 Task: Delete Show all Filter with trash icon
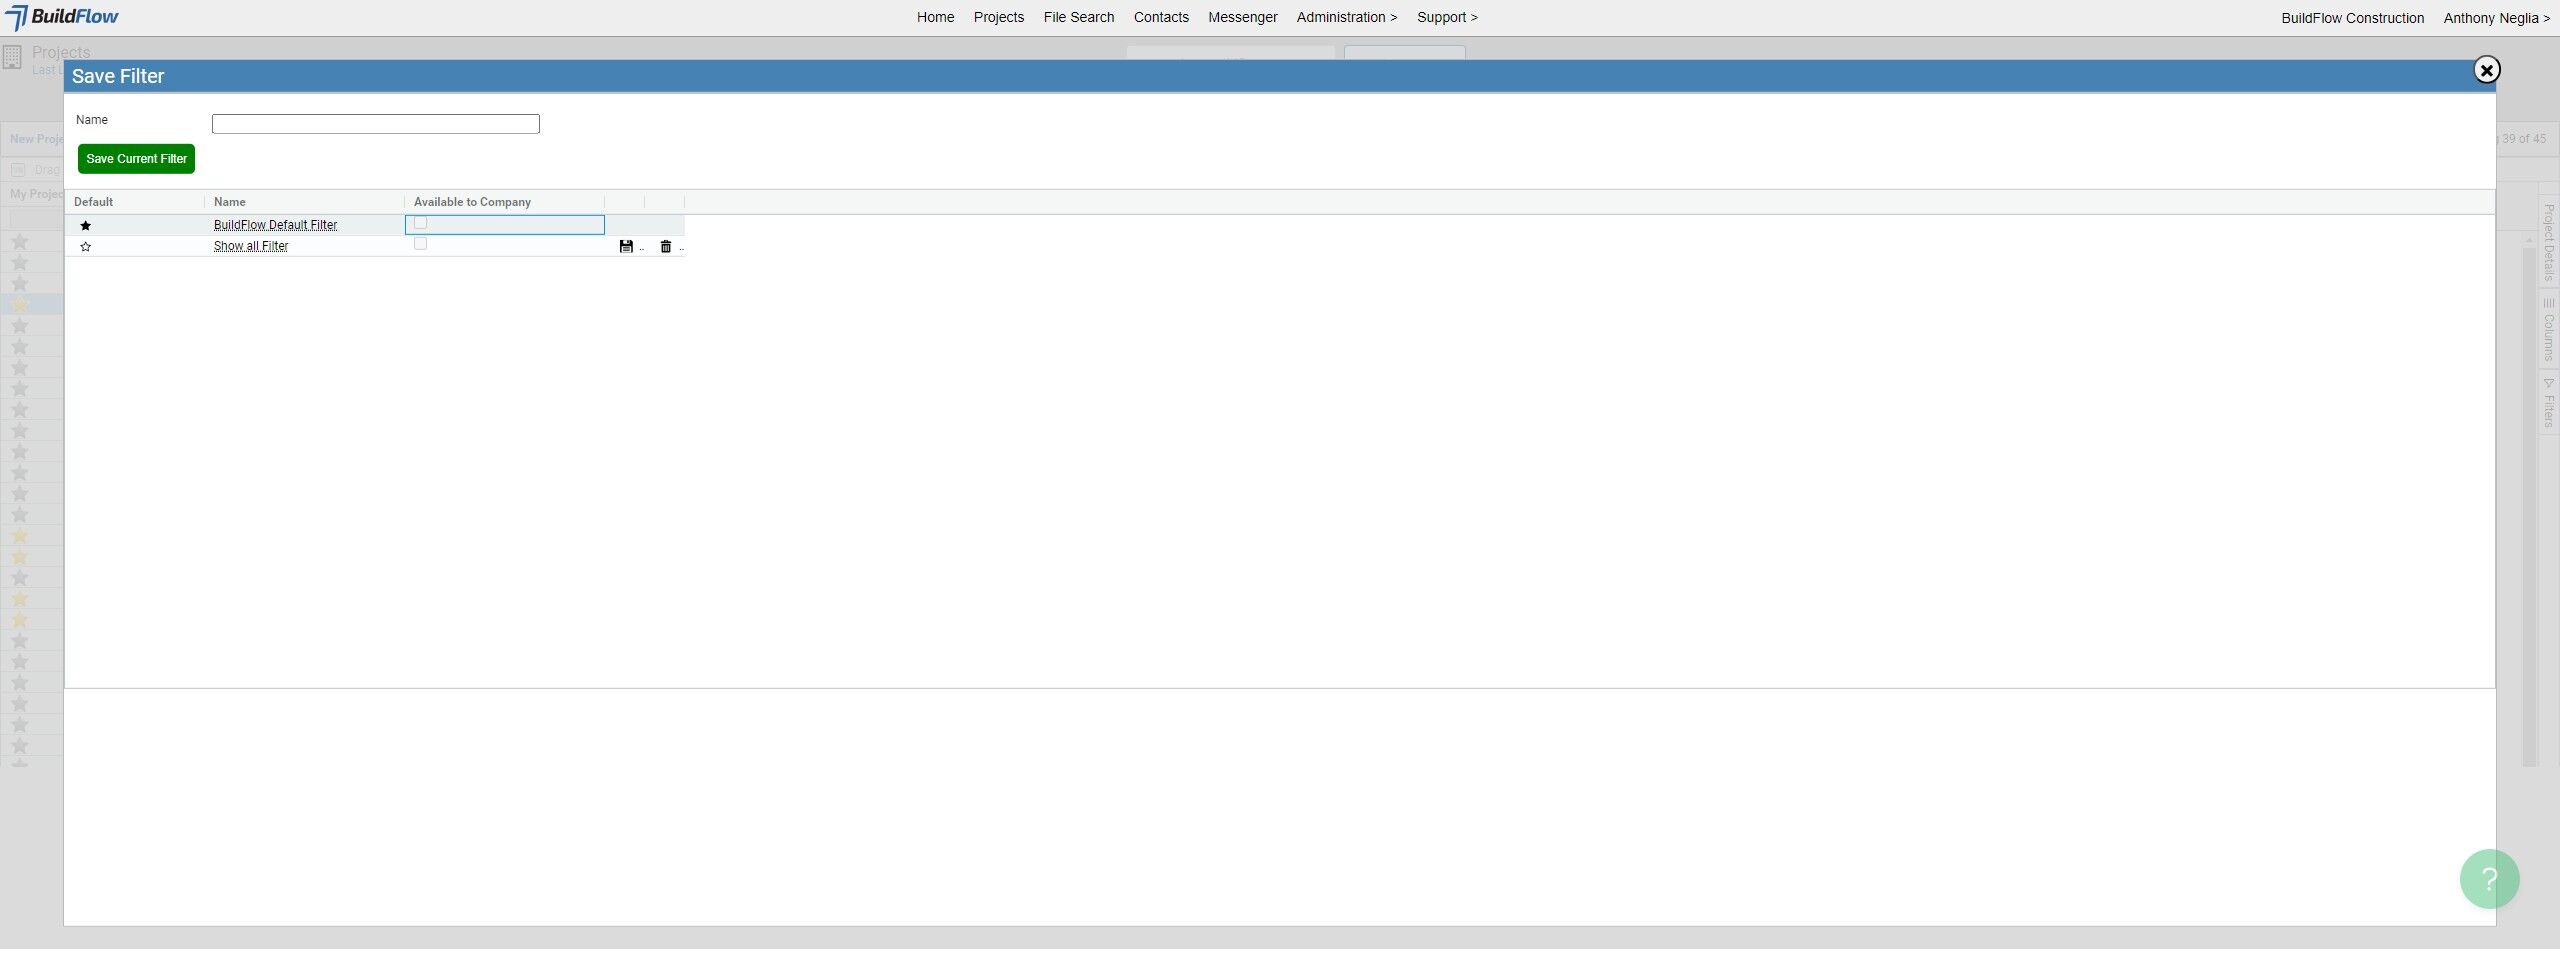click(x=666, y=247)
